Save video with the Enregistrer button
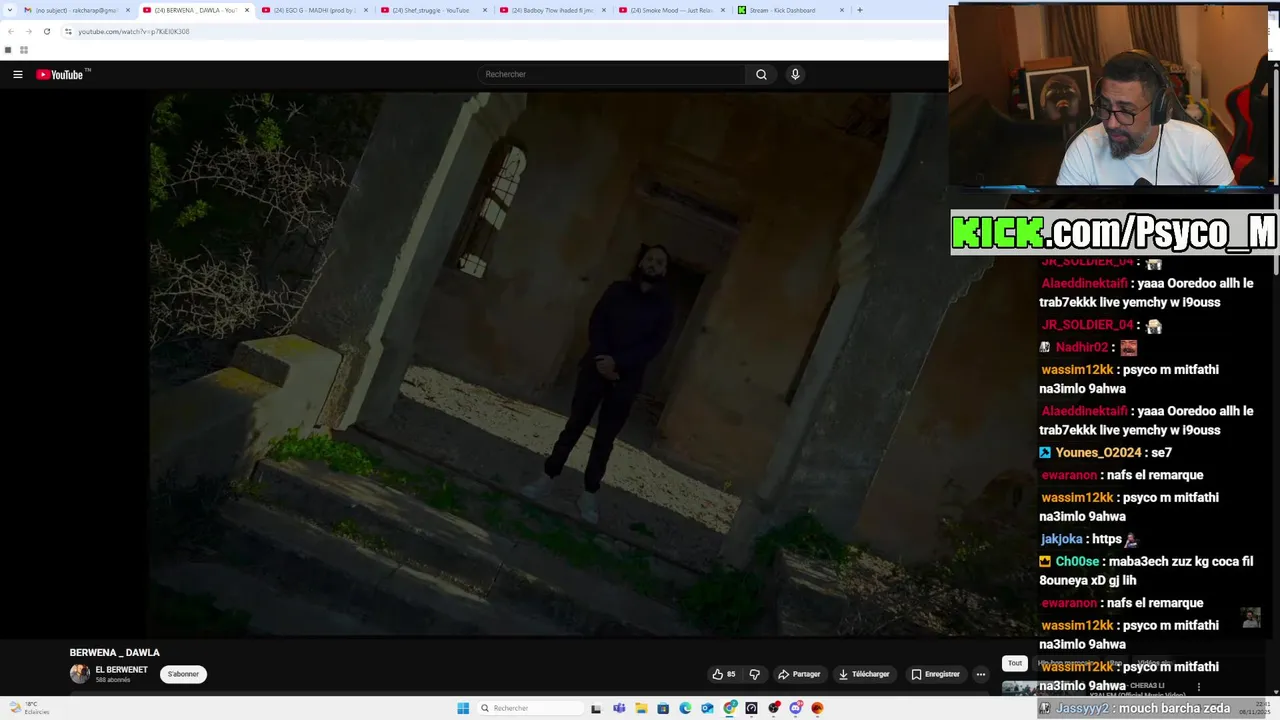Image resolution: width=1280 pixels, height=720 pixels. tap(935, 674)
